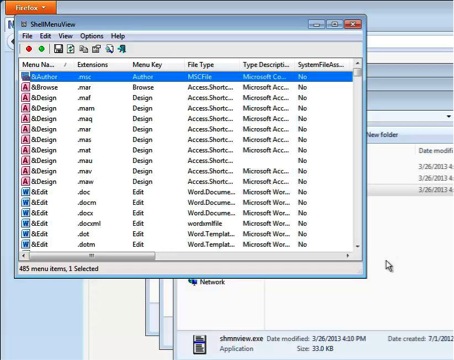Click New folder in the Explorer window
Screen dimensions: 454x360
coord(382,135)
